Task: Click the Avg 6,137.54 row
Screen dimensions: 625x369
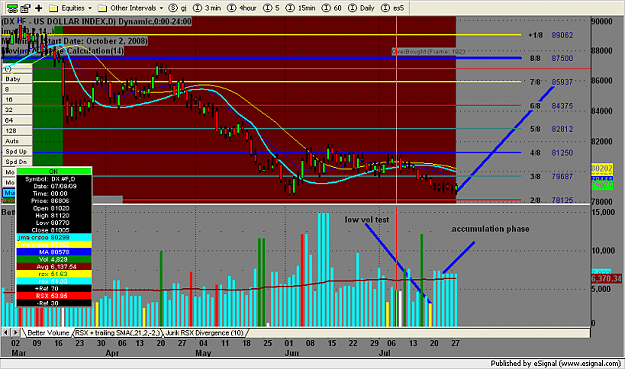Action: pyautogui.click(x=54, y=266)
